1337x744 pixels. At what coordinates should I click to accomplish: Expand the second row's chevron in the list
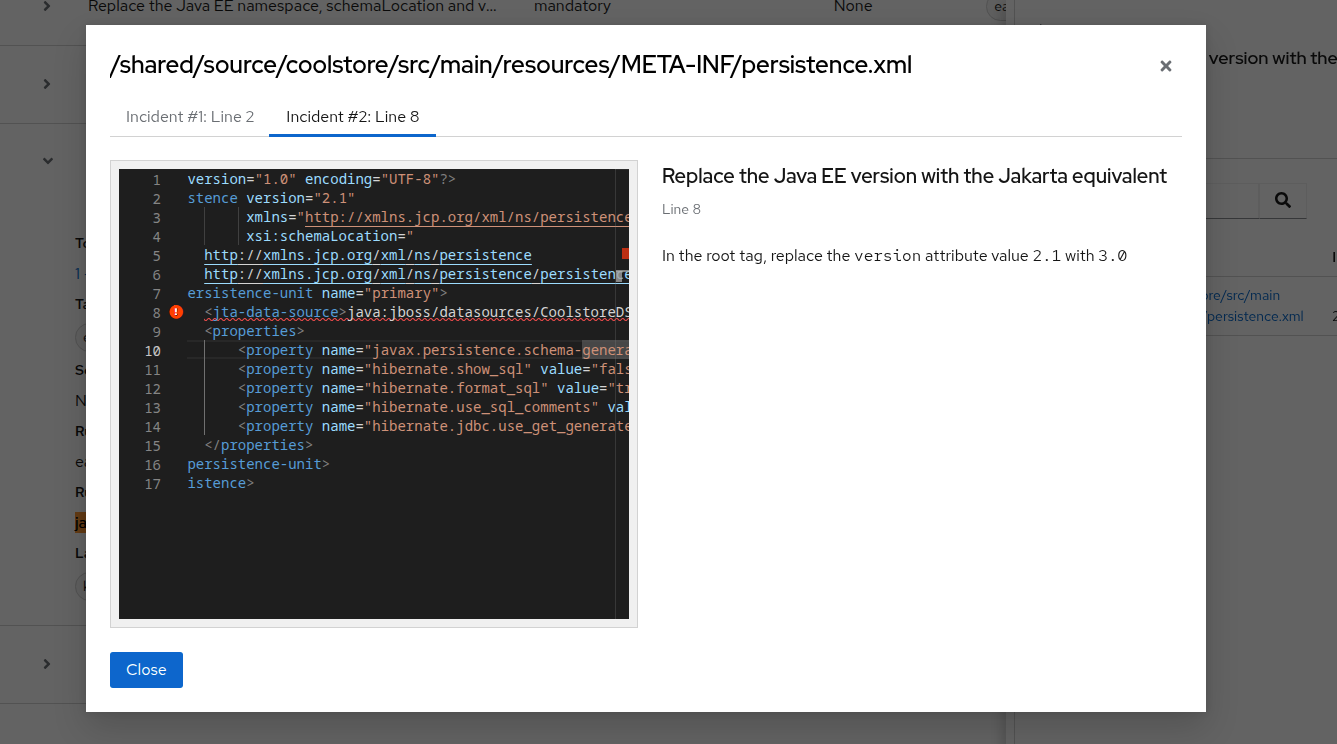coord(47,84)
